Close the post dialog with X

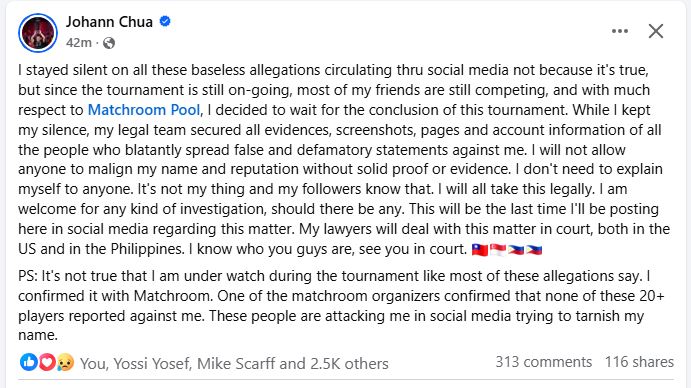click(x=656, y=31)
